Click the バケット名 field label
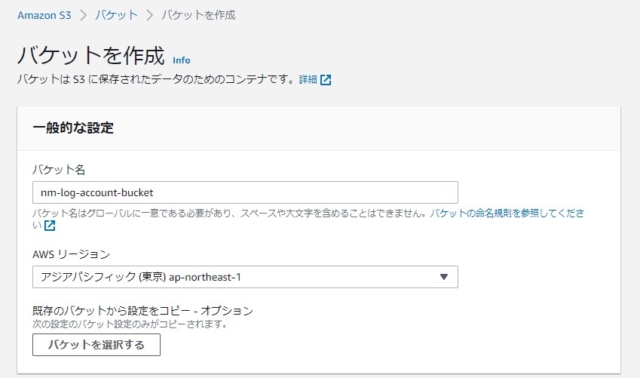Screen dimensions: 640x378 pyautogui.click(x=59, y=169)
